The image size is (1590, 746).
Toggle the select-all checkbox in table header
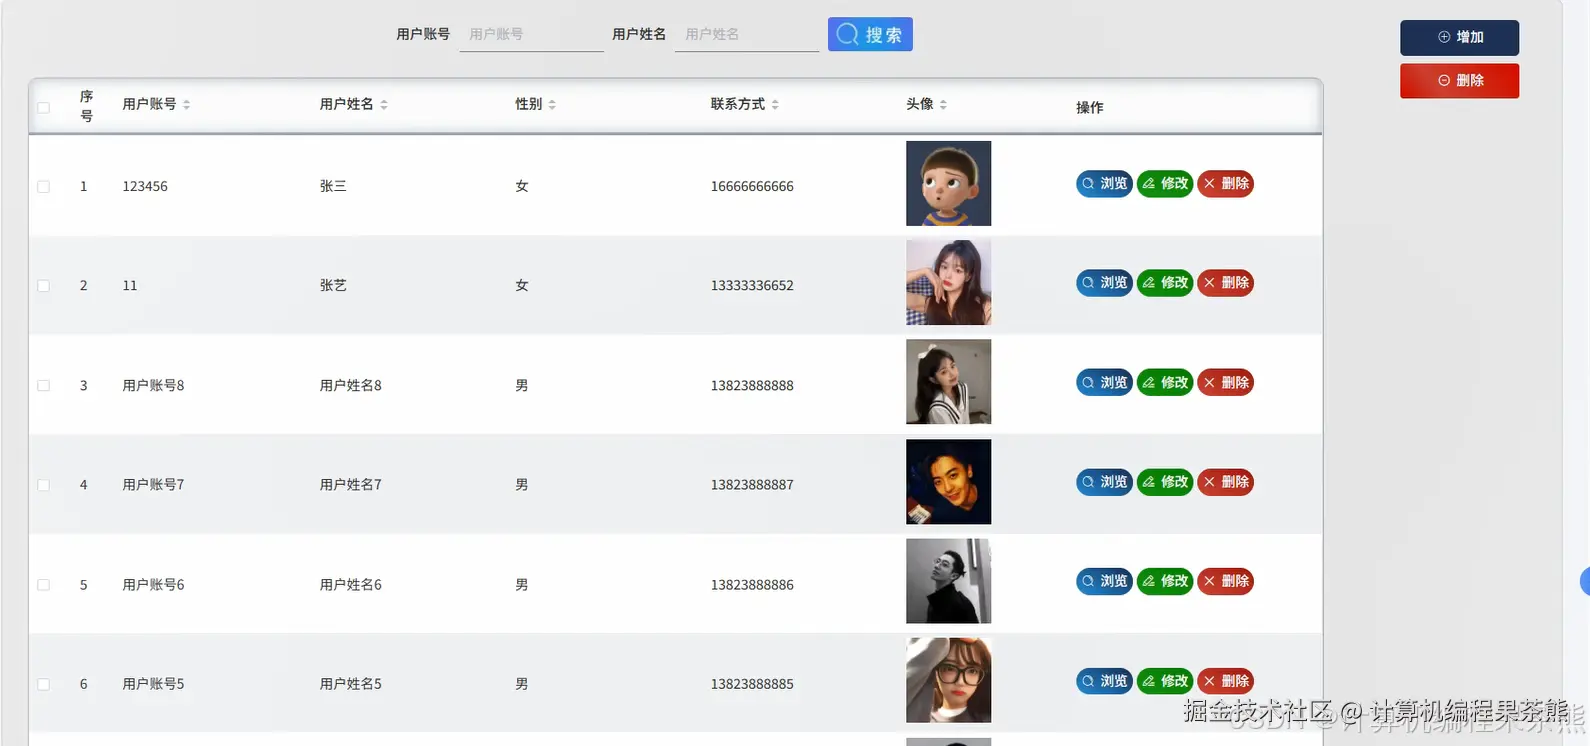(43, 107)
